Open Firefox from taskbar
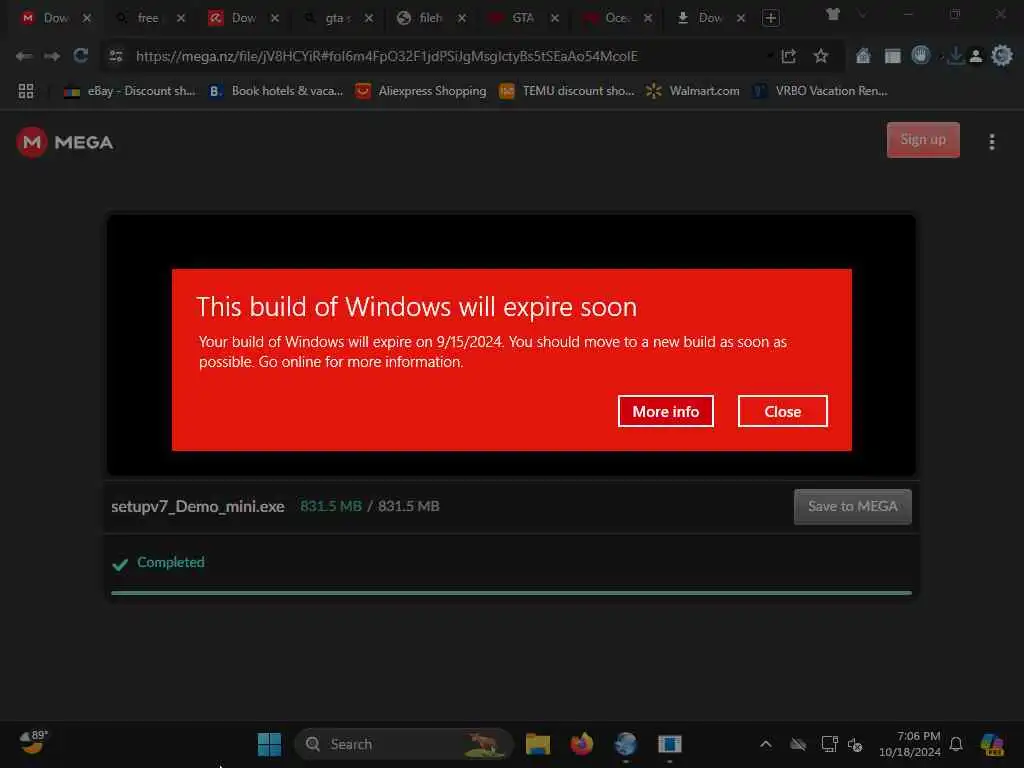The width and height of the screenshot is (1024, 768). pyautogui.click(x=581, y=744)
